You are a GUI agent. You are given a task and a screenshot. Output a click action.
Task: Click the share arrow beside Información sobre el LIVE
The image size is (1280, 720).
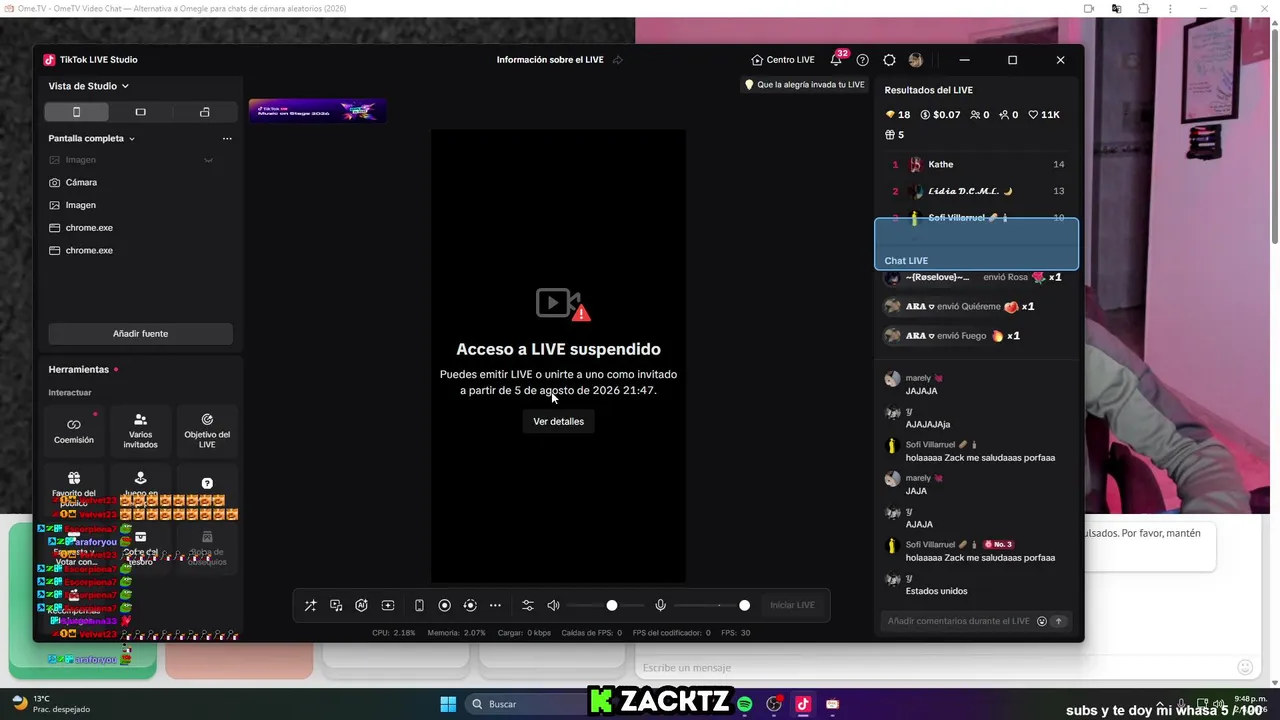click(x=618, y=60)
